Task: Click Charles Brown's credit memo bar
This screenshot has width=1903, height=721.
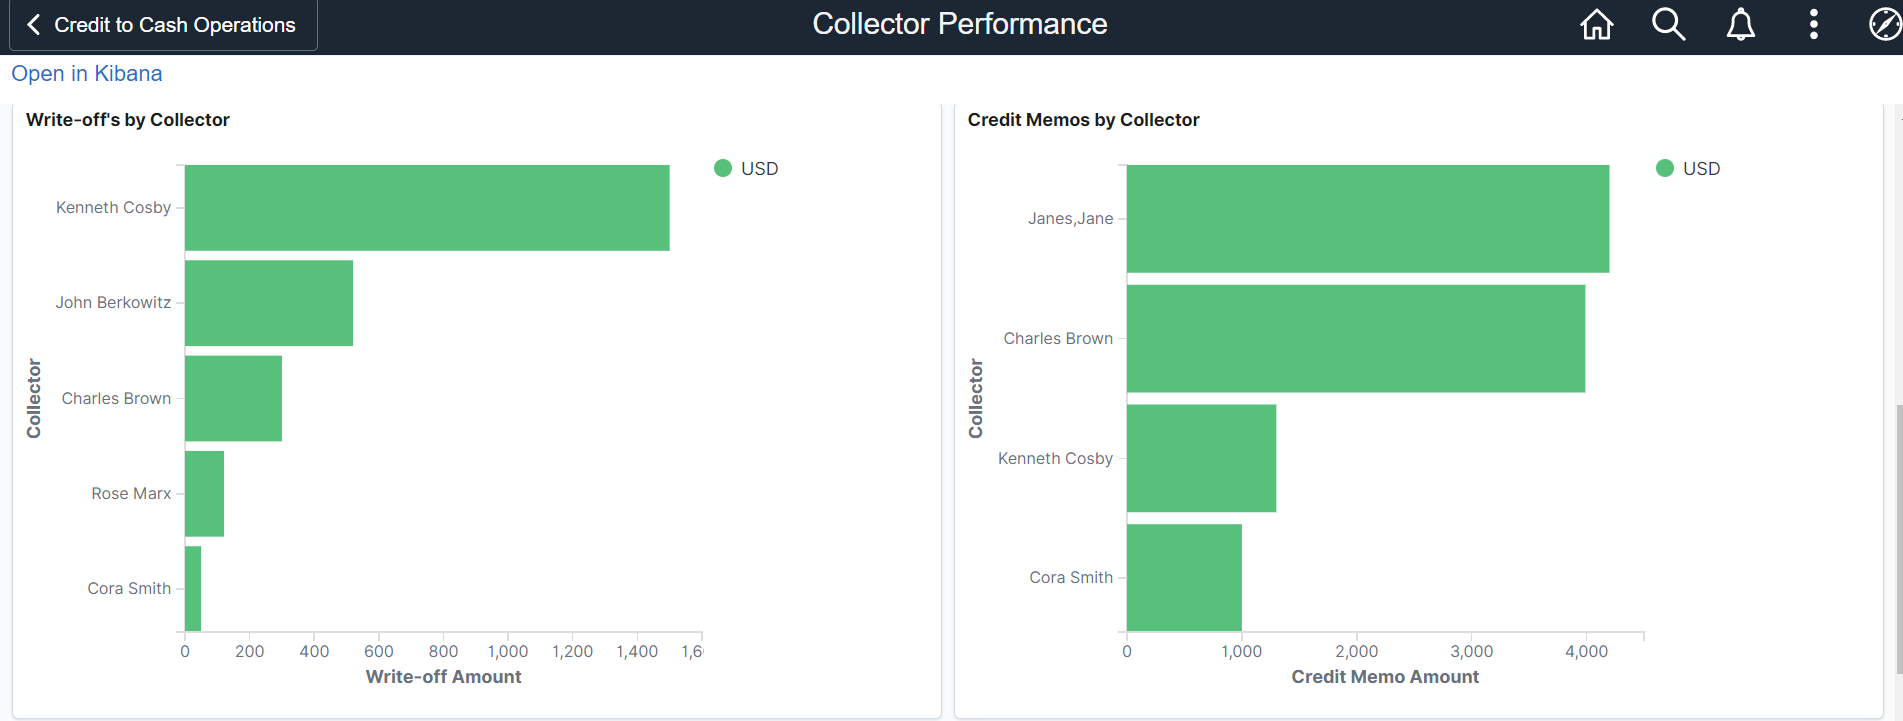Action: (x=1355, y=339)
